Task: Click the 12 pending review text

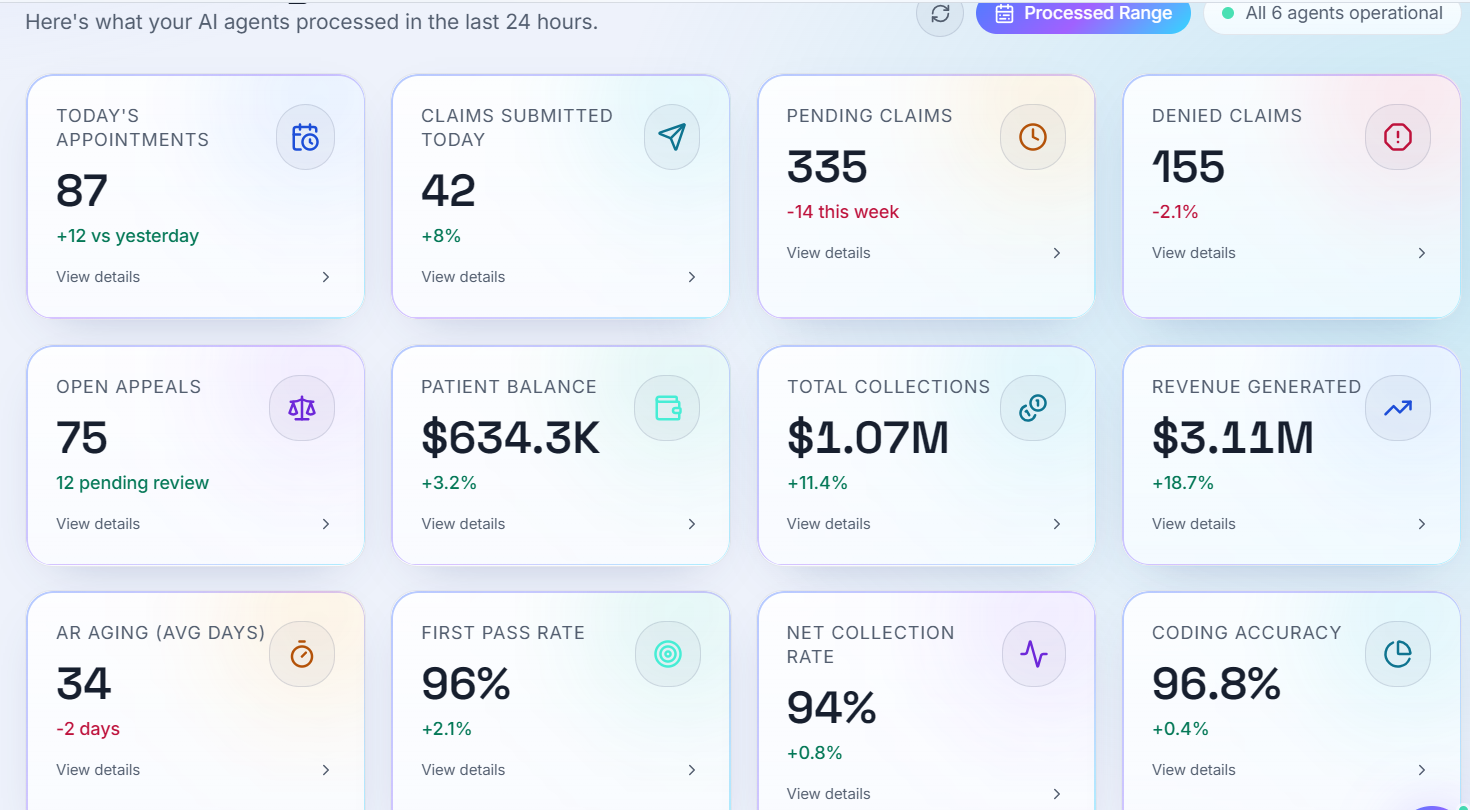Action: pos(132,483)
